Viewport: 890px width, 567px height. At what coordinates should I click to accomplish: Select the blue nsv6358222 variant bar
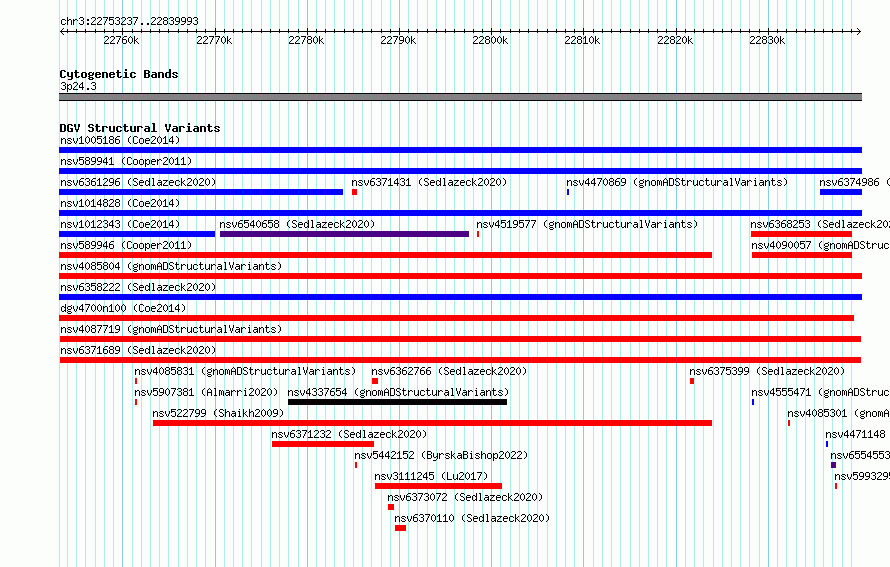click(460, 297)
